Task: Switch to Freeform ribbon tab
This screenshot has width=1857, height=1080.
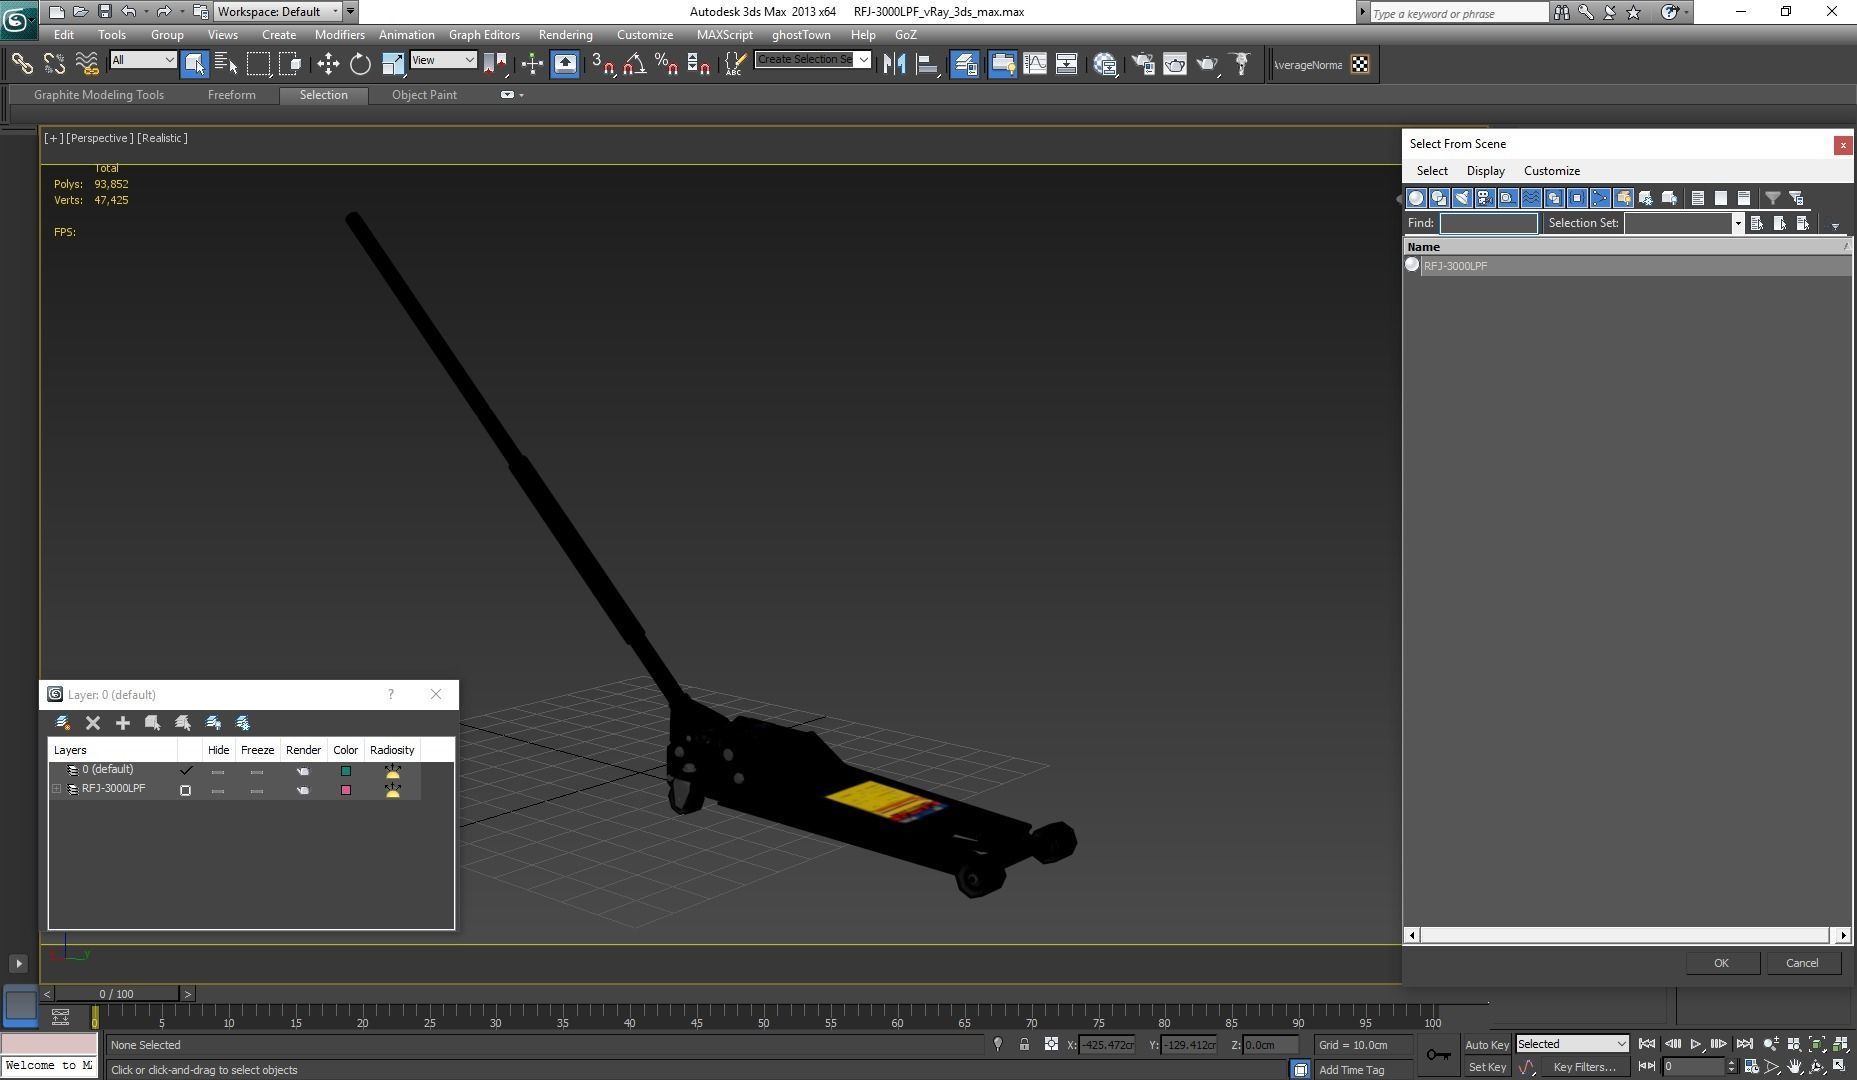Action: tap(231, 95)
